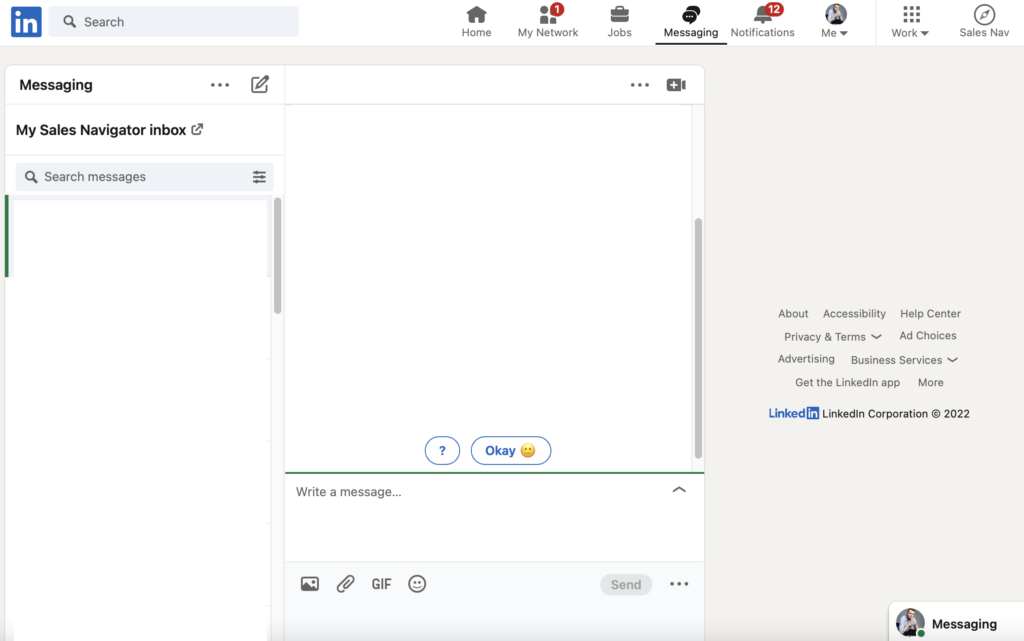
Task: Open the GIF picker
Action: 381,584
